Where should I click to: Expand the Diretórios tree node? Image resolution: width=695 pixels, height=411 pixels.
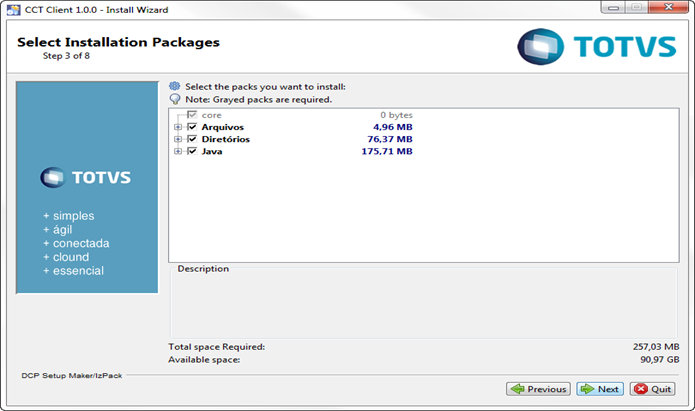pyautogui.click(x=178, y=139)
